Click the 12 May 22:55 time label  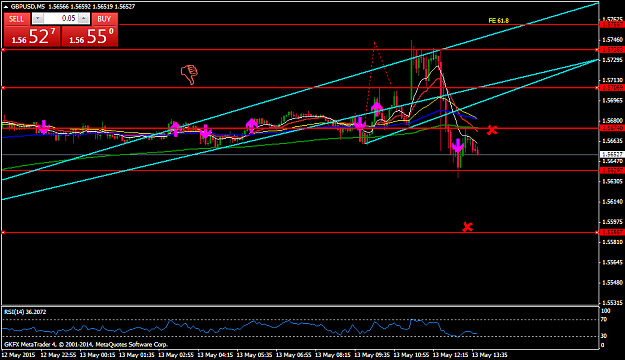pyautogui.click(x=58, y=355)
